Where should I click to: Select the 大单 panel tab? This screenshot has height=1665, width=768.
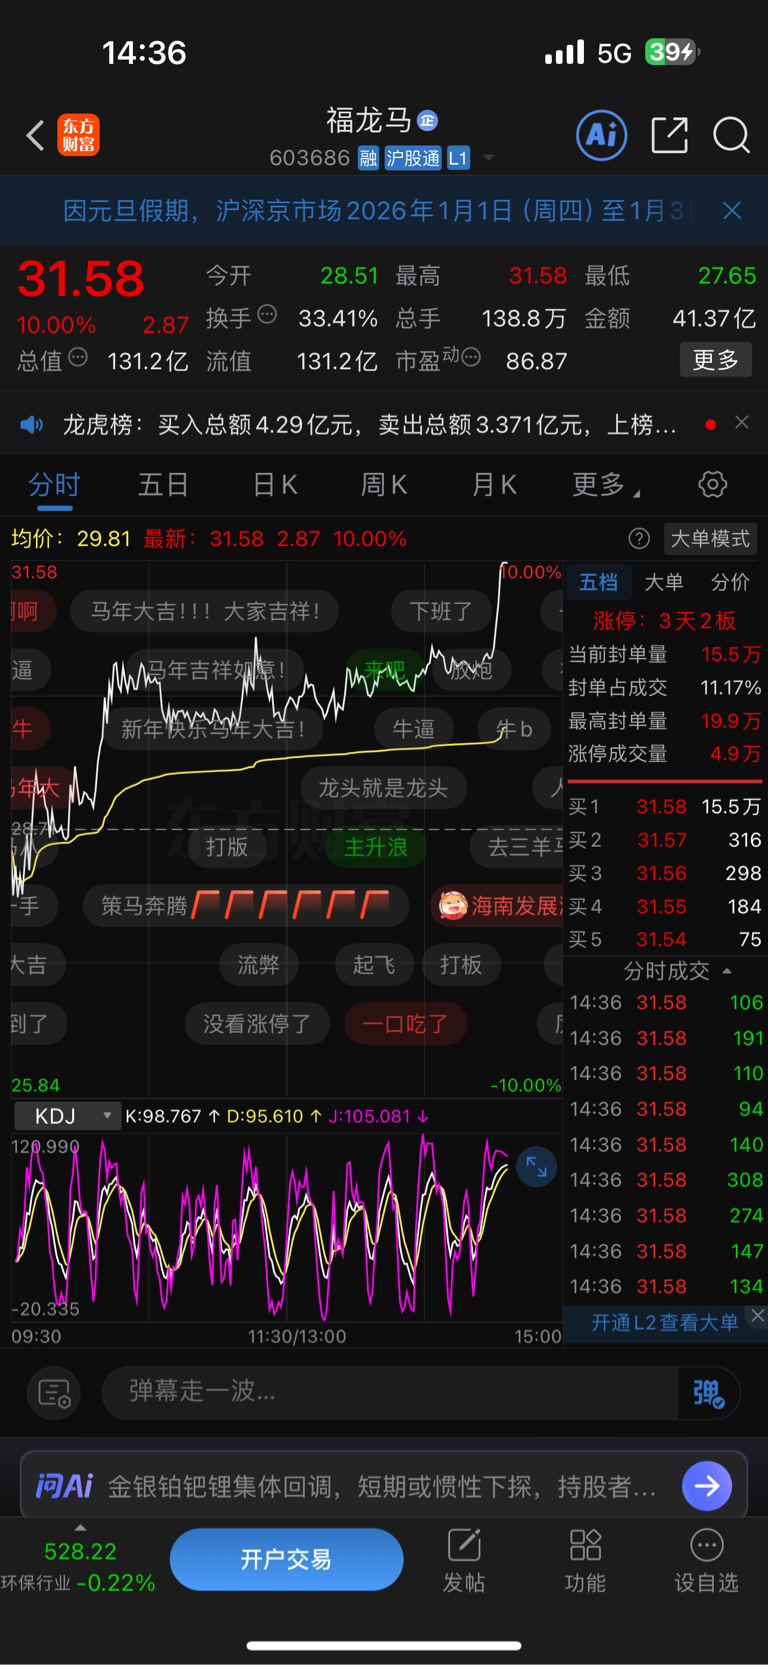click(x=664, y=582)
